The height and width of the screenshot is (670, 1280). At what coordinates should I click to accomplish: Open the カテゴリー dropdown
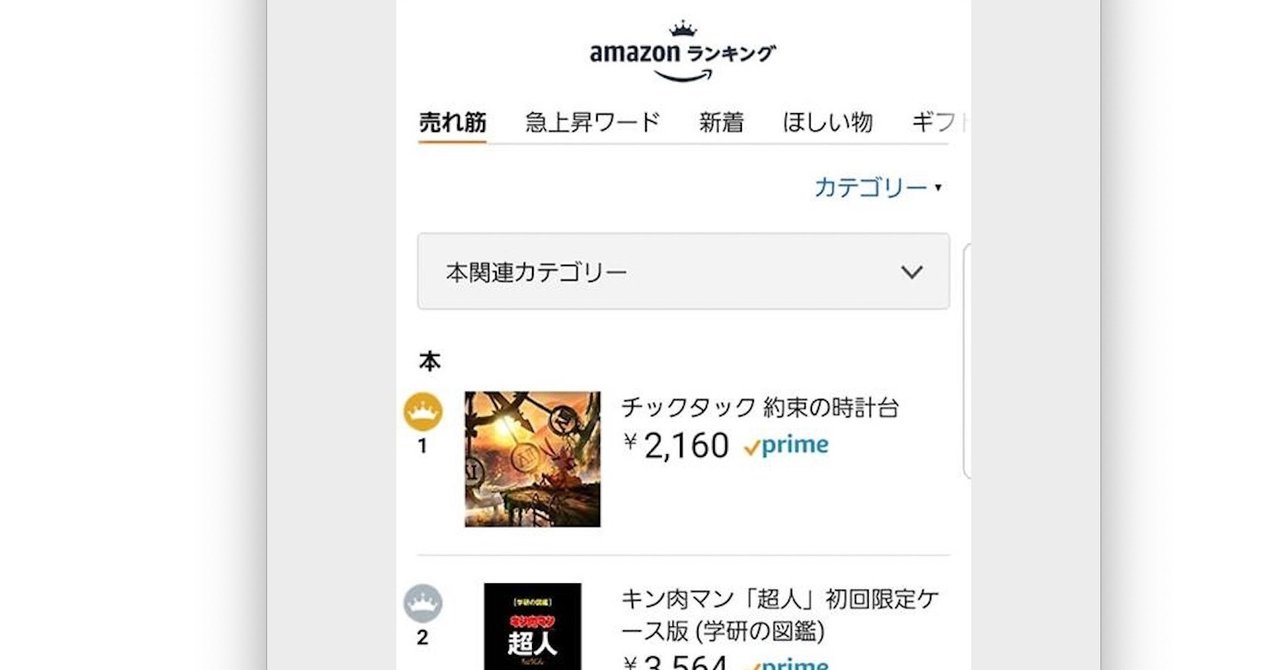[877, 187]
